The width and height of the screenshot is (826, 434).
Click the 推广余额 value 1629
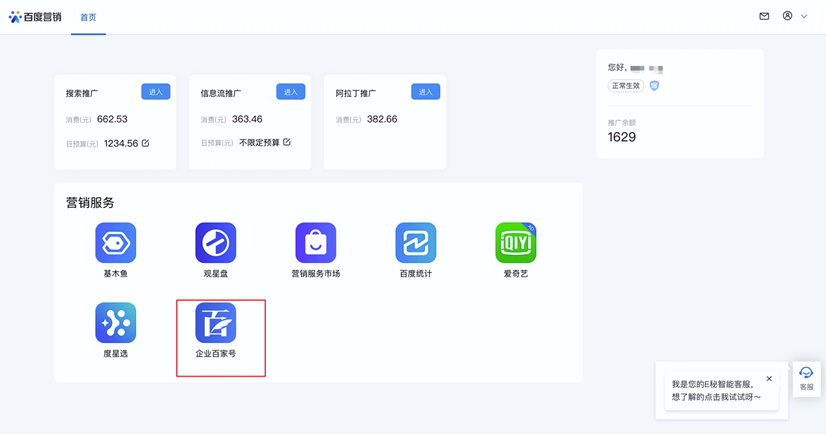click(622, 137)
